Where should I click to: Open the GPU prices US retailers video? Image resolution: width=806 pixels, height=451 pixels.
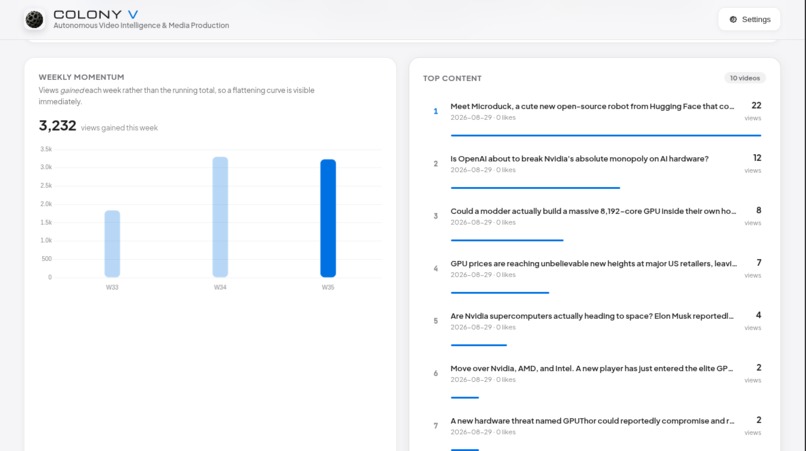click(594, 264)
